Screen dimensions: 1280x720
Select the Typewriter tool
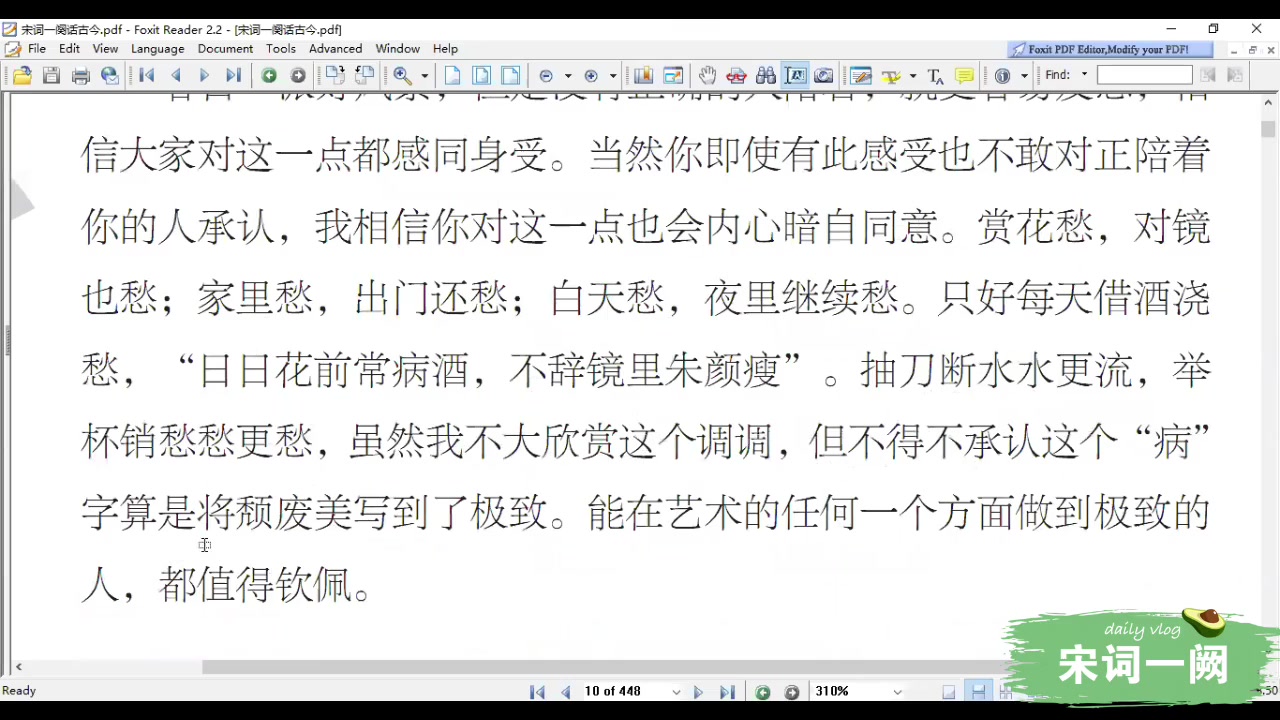[x=935, y=75]
